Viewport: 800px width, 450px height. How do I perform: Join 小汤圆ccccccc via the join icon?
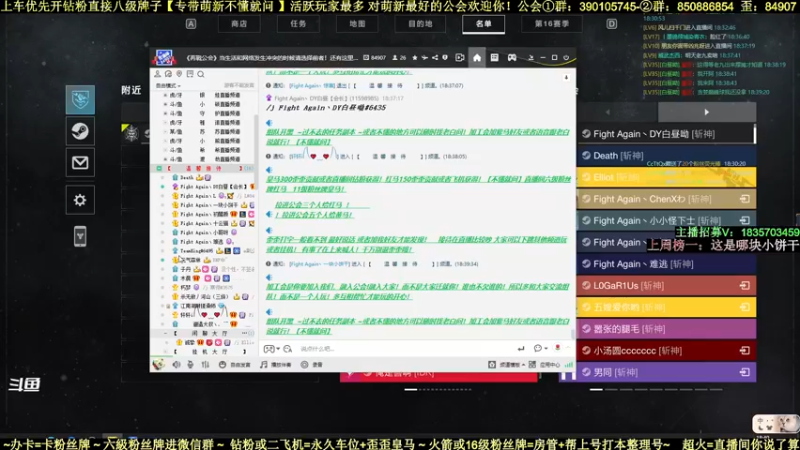pos(745,351)
